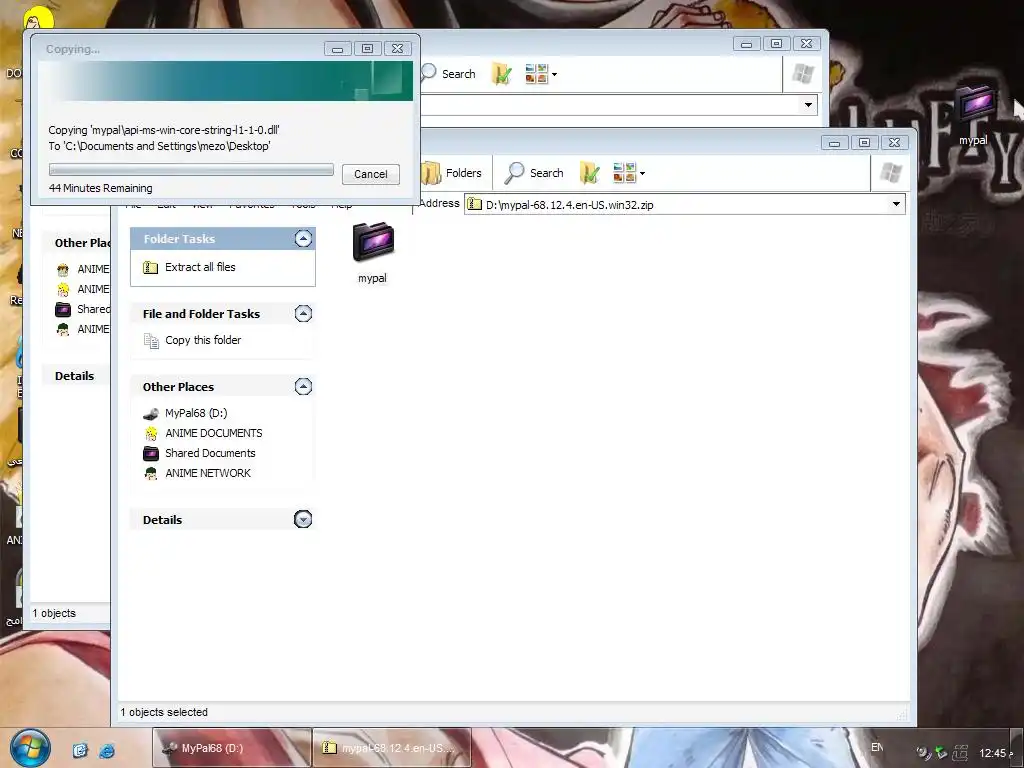Click the EN language indicator
Viewport: 1024px width, 768px height.
click(877, 747)
